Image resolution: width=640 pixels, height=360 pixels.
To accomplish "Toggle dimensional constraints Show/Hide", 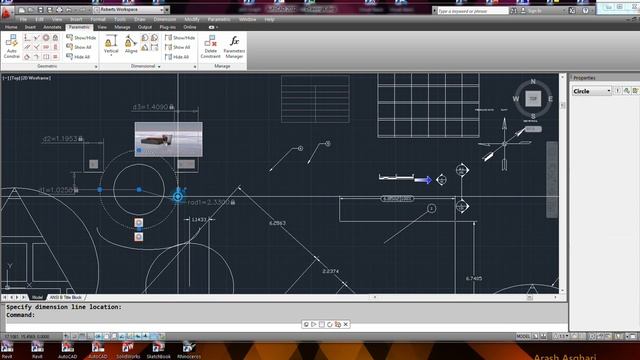I will click(x=180, y=38).
